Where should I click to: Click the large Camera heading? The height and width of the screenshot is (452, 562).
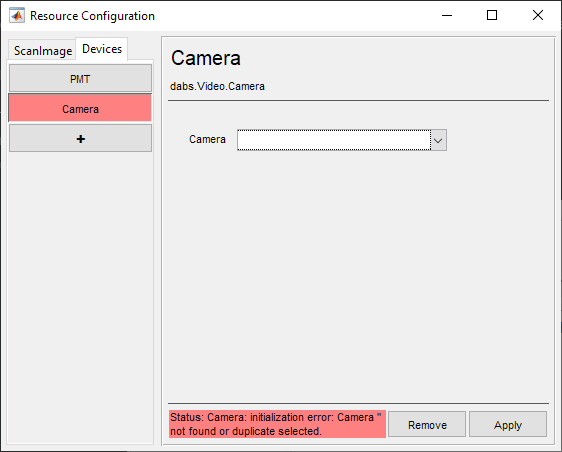click(206, 58)
